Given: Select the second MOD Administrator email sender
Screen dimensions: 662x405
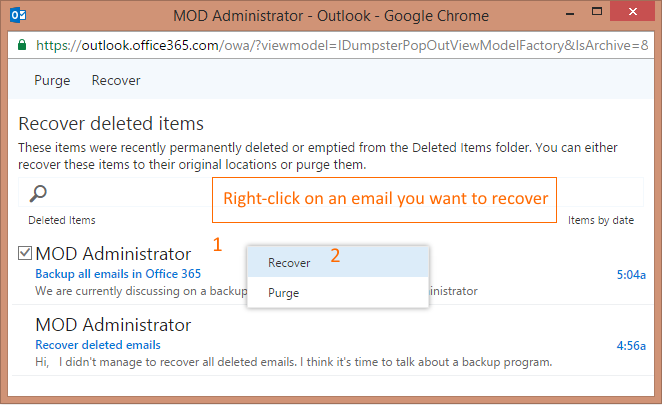Looking at the screenshot, I should pyautogui.click(x=113, y=325).
